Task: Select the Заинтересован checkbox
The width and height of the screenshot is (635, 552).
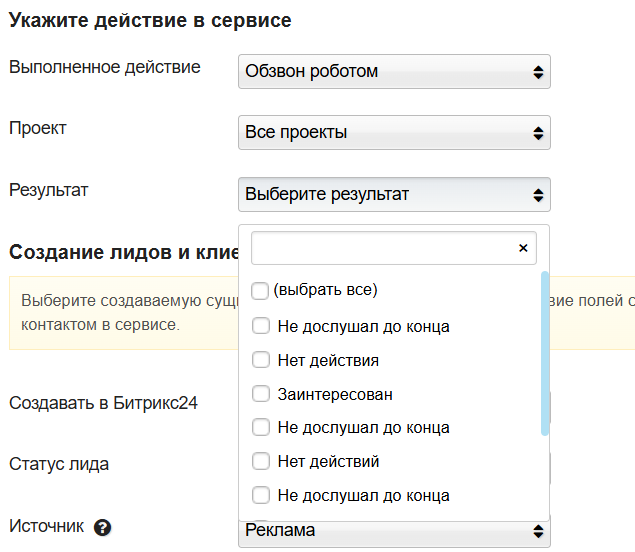Action: click(x=261, y=394)
